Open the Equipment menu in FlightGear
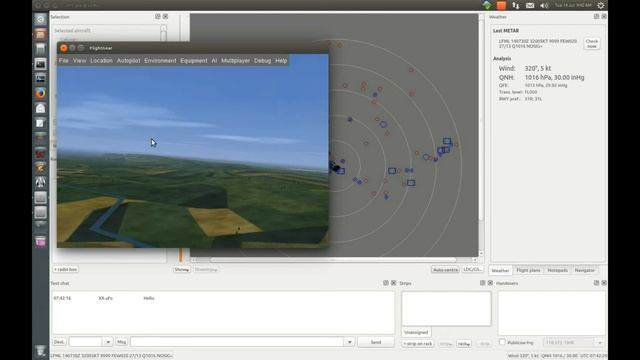The height and width of the screenshot is (360, 640). pos(194,60)
